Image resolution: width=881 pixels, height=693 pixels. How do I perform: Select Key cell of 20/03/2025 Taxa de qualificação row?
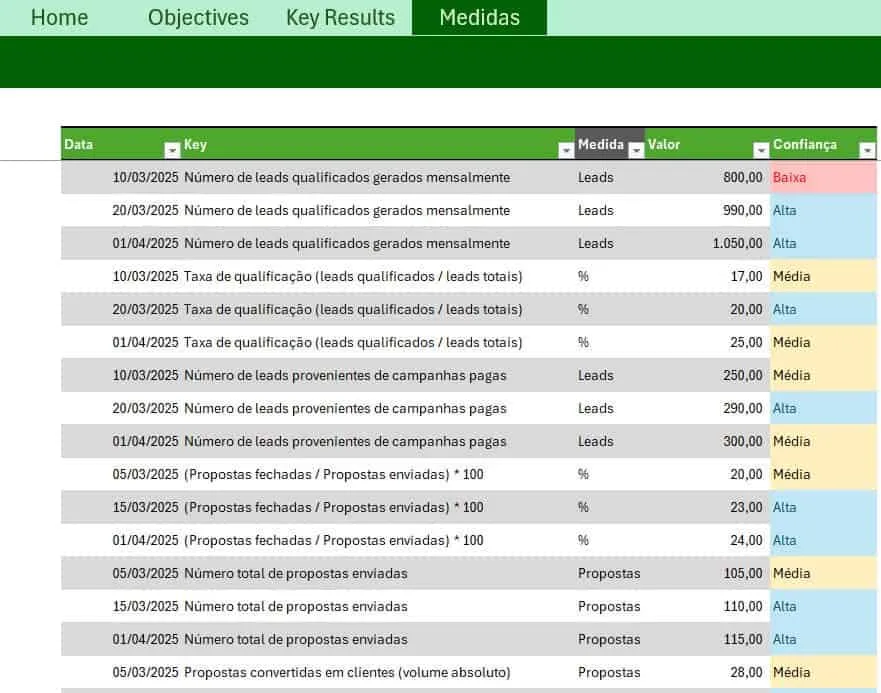tap(378, 310)
